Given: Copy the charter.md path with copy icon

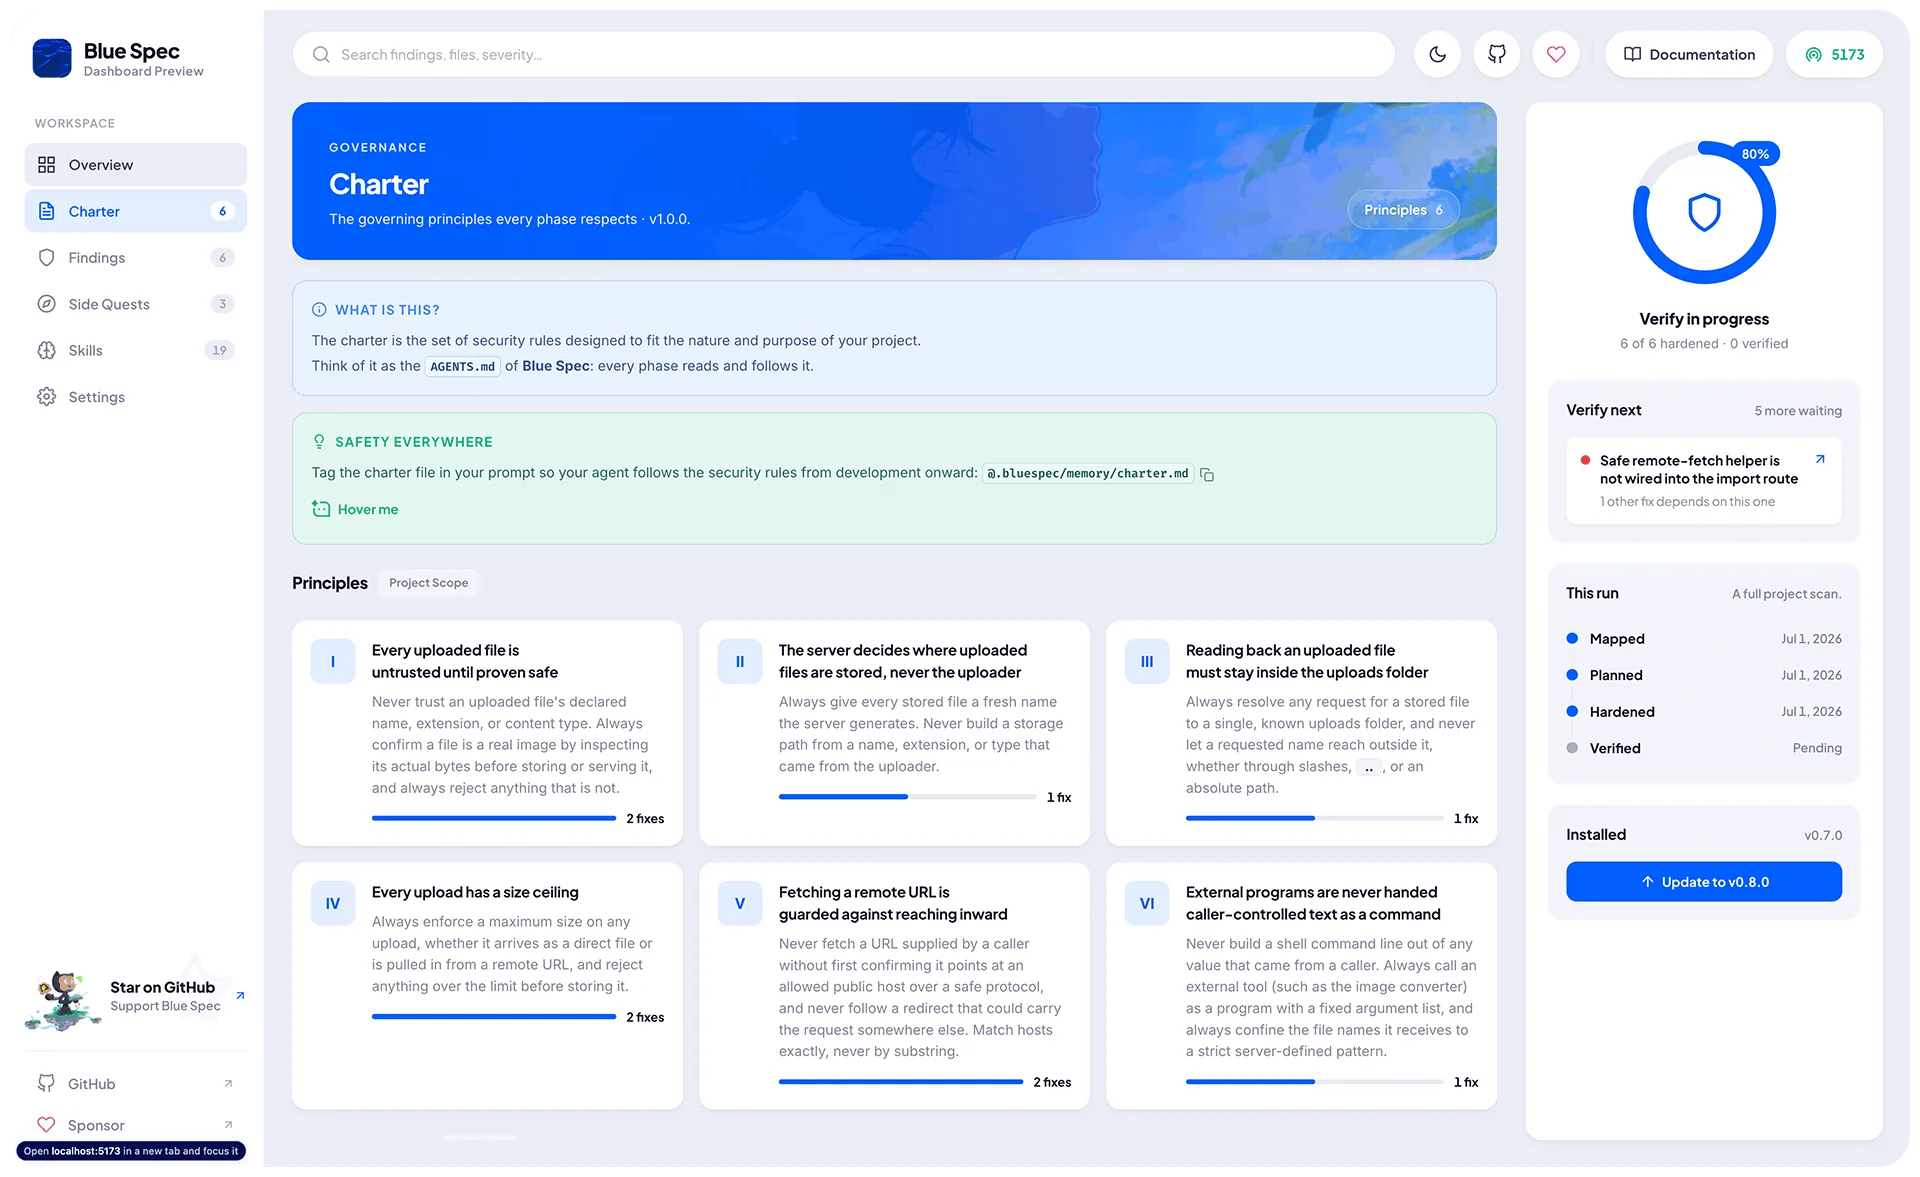Looking at the screenshot, I should pyautogui.click(x=1207, y=474).
